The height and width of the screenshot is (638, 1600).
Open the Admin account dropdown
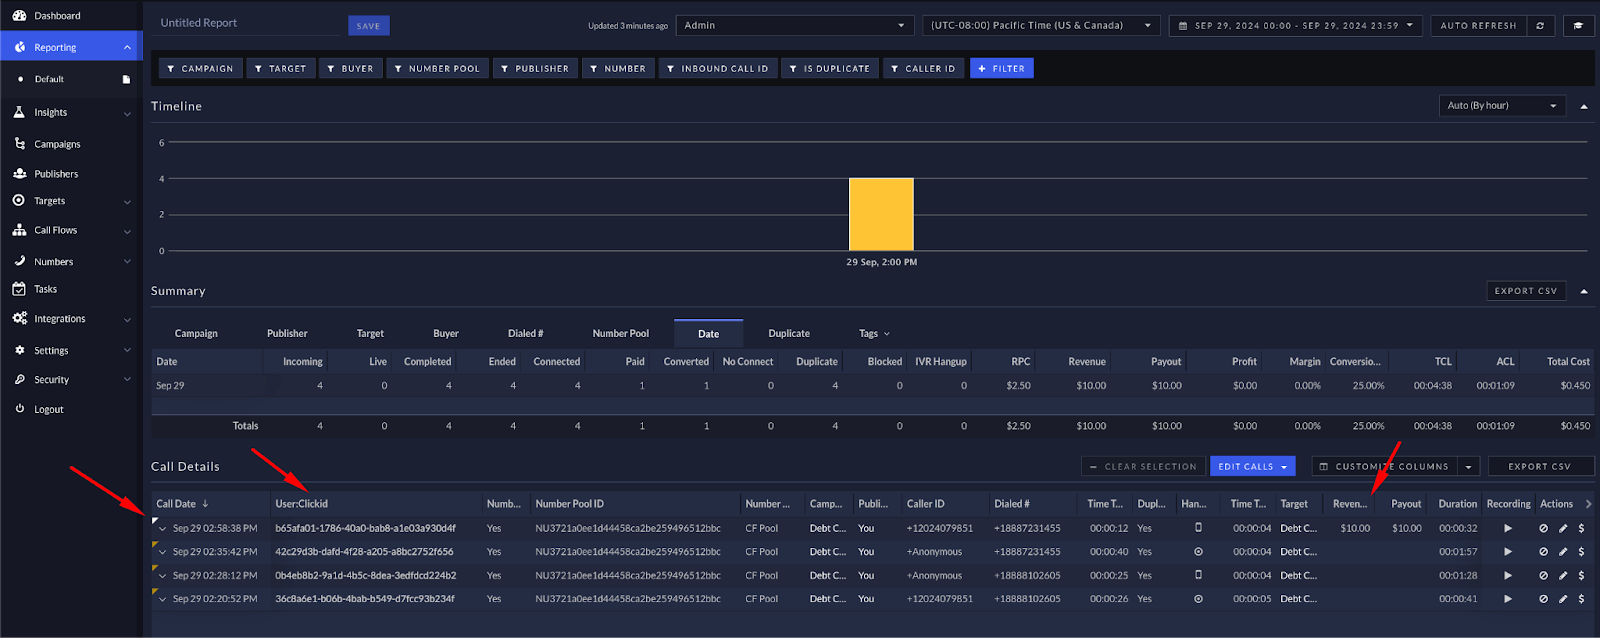796,26
